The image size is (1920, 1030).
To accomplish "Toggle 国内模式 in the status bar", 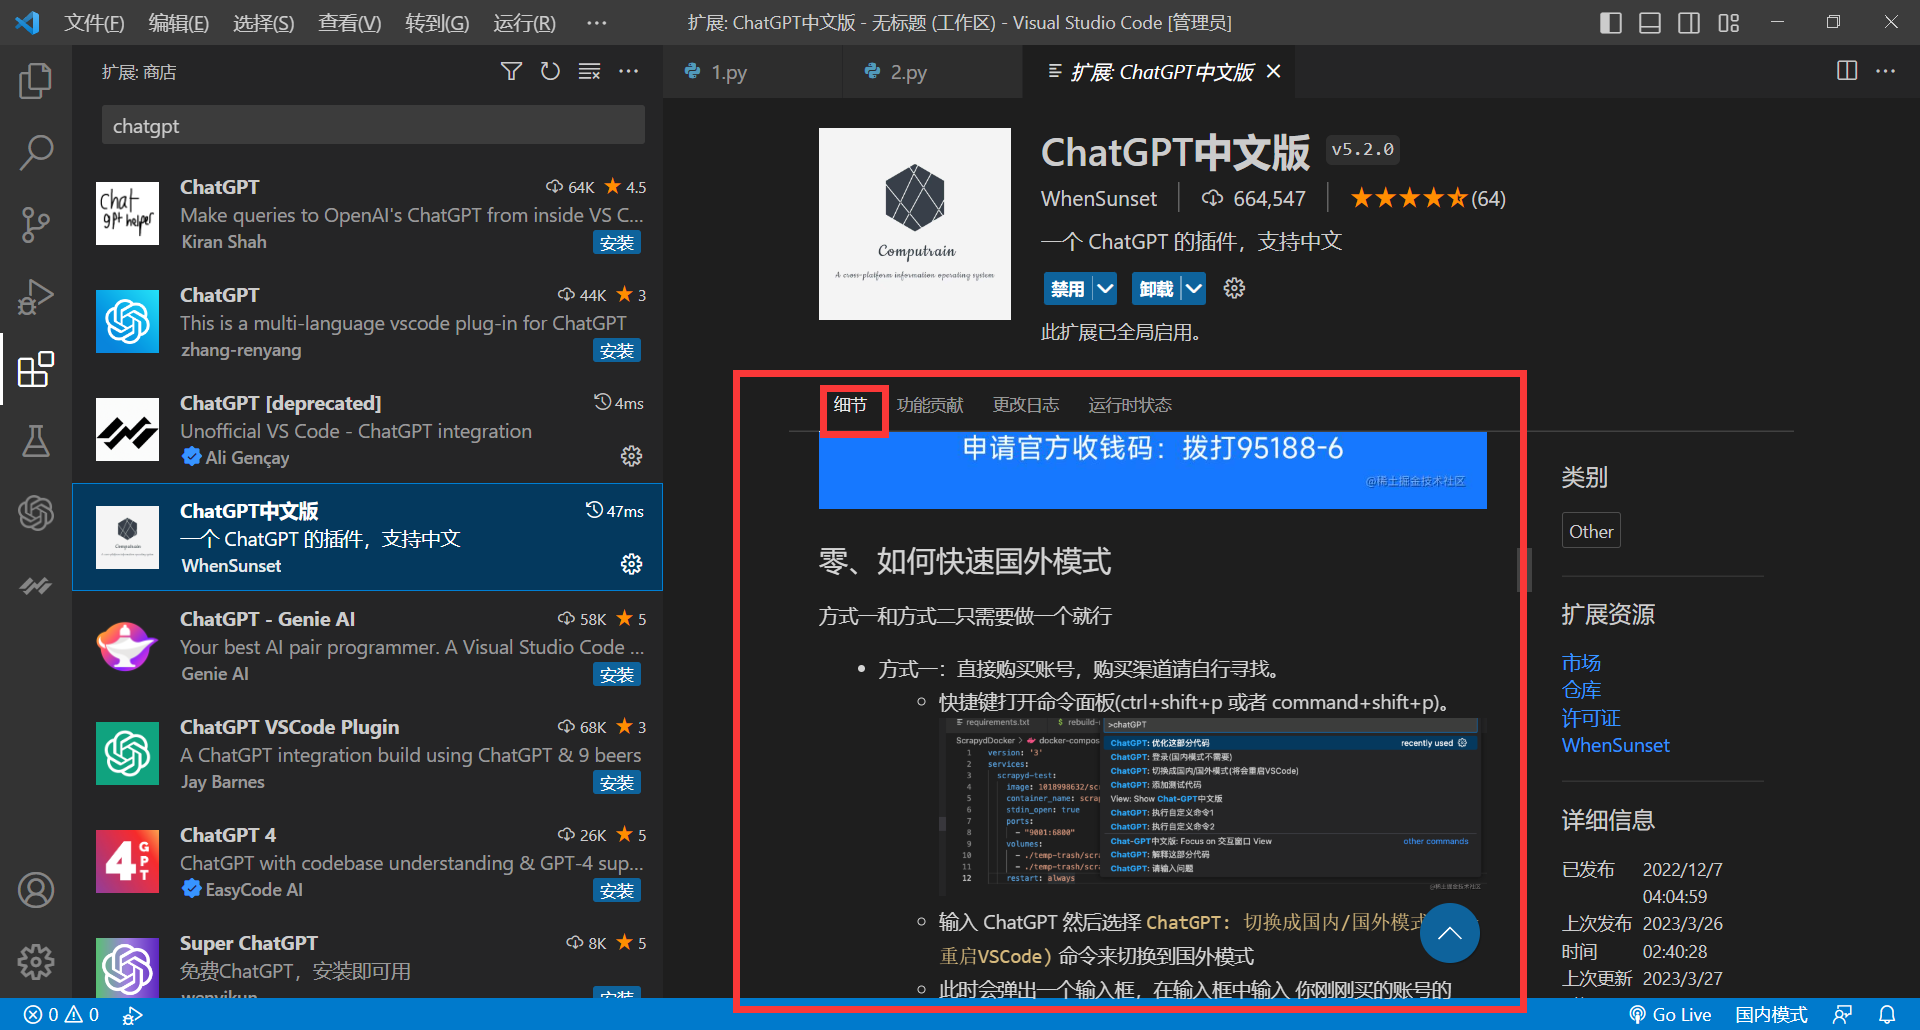I will (1772, 1014).
